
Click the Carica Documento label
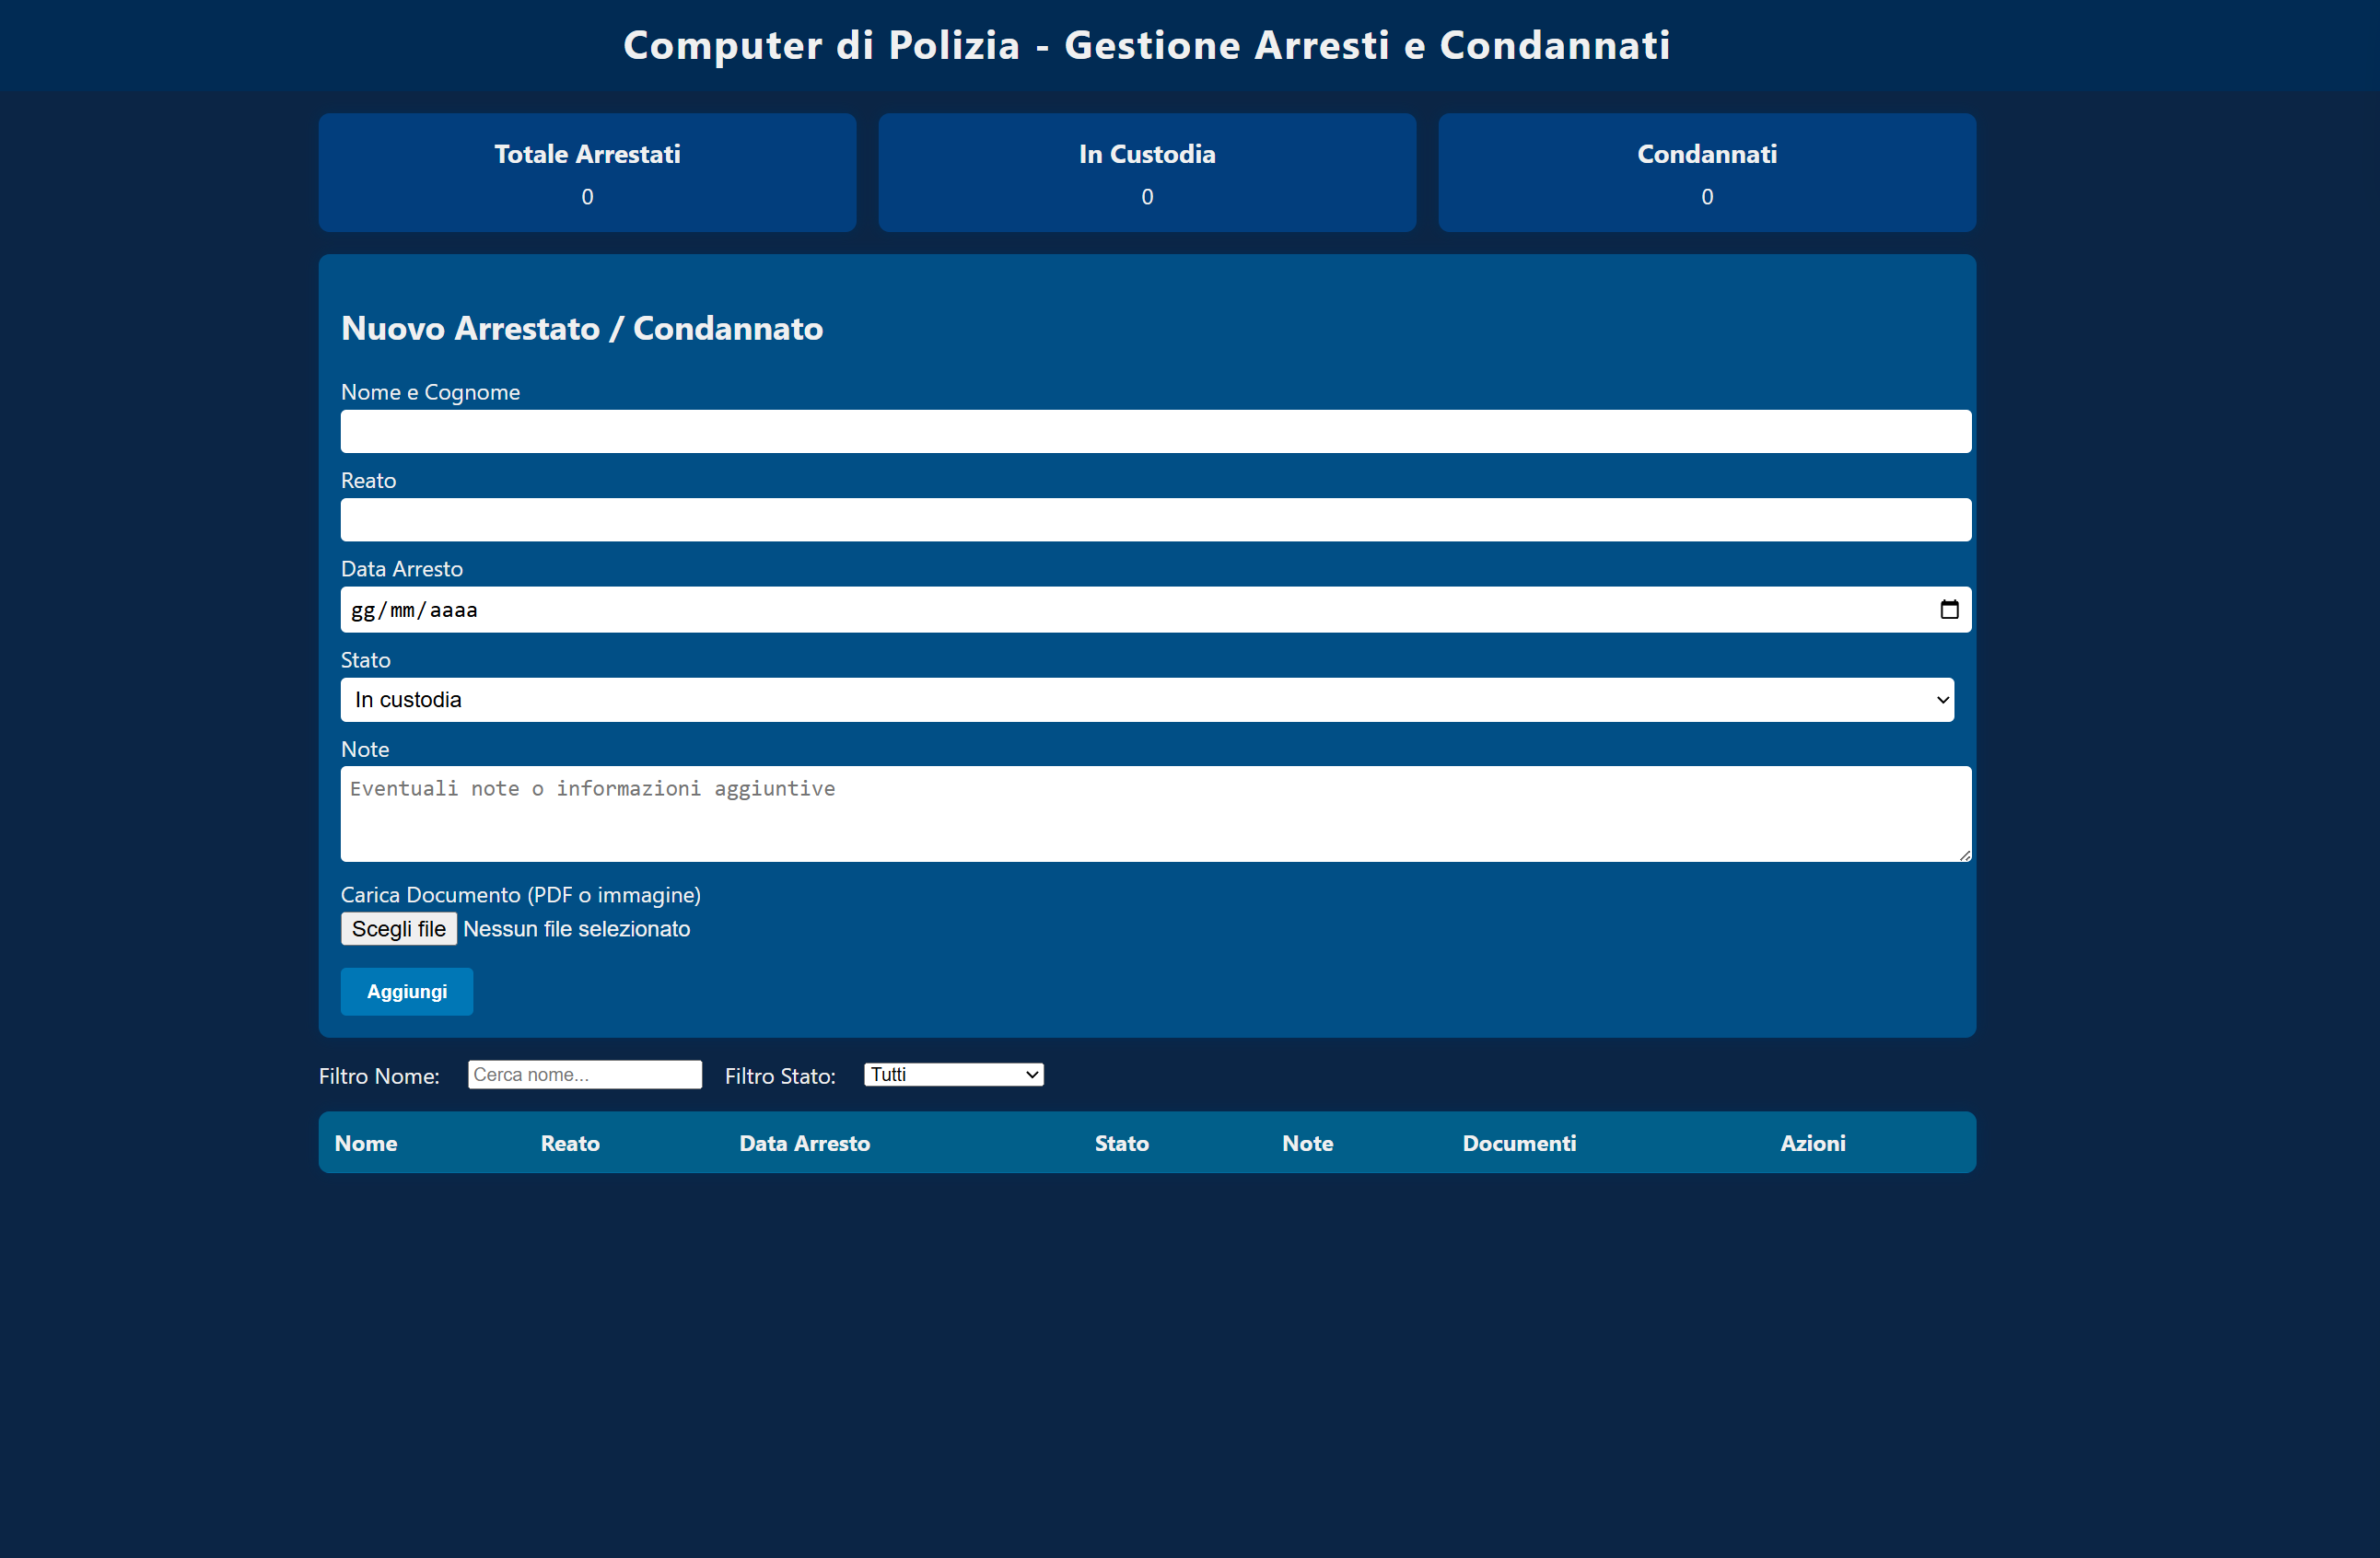pyautogui.click(x=521, y=895)
